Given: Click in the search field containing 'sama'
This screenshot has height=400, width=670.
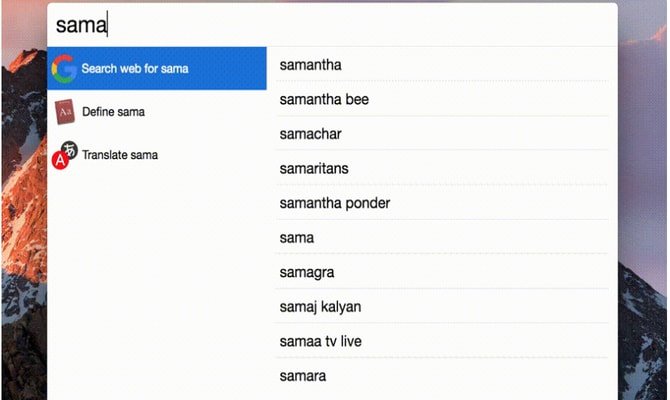Looking at the screenshot, I should point(332,25).
